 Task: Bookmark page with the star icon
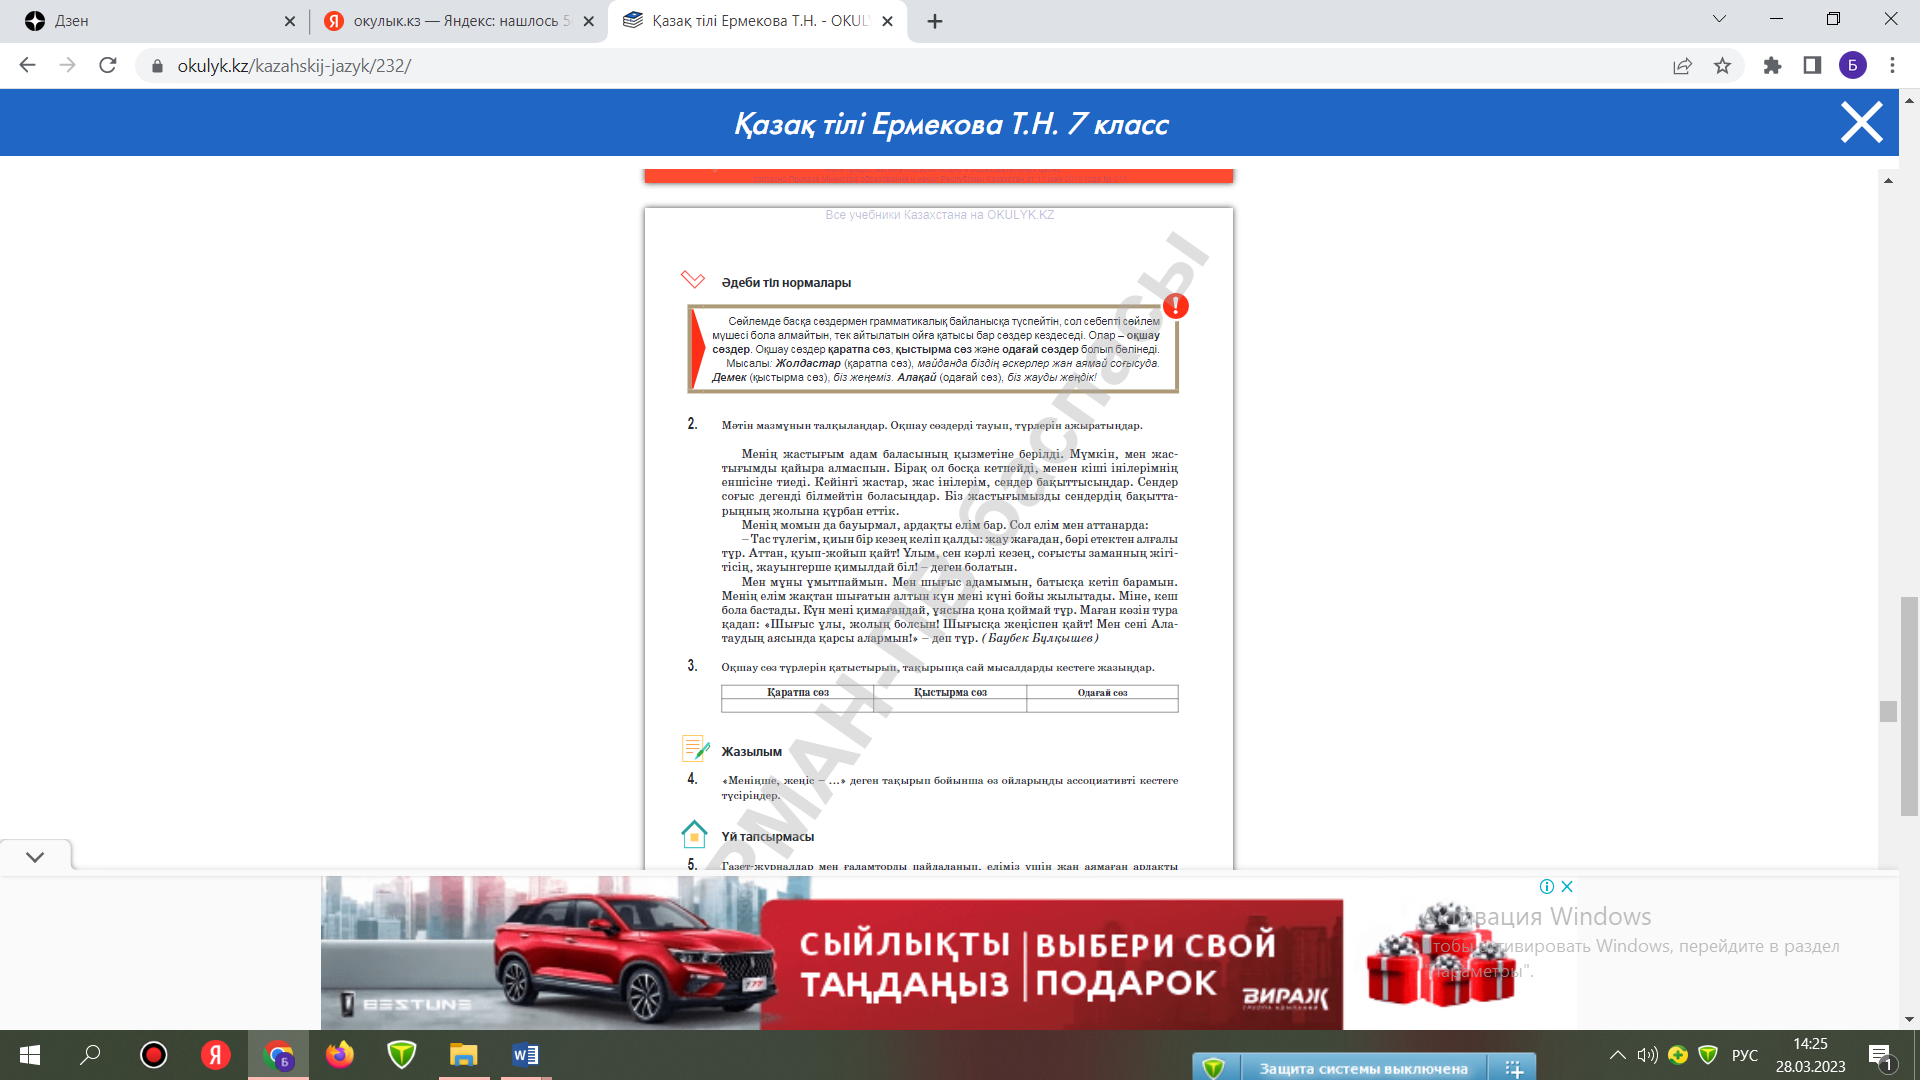(x=1722, y=66)
